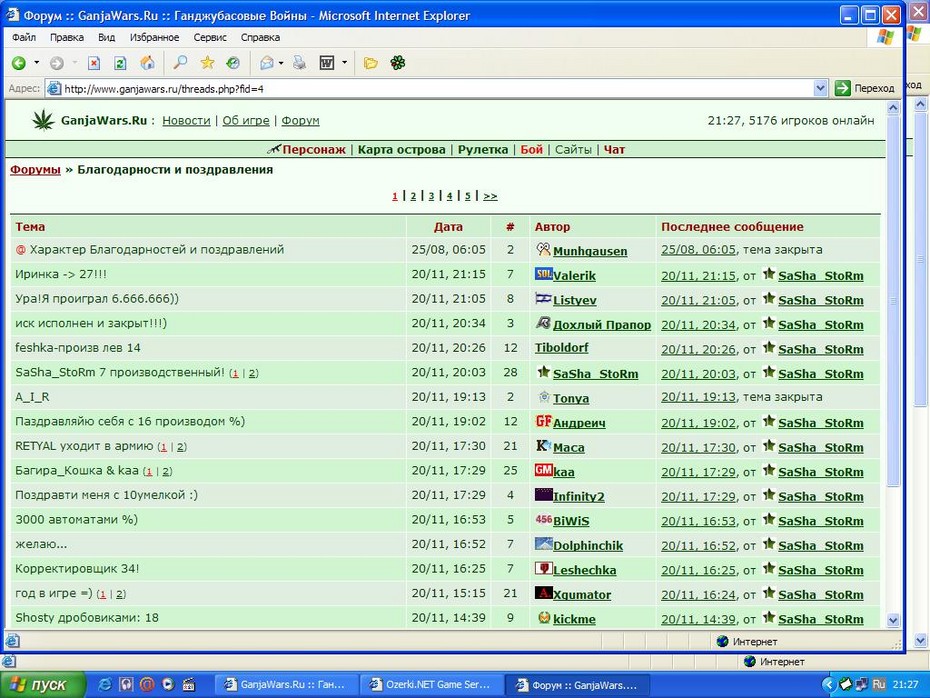Open the Edit button dropdown arrow
Viewport: 930px width, 698px height.
[344, 62]
